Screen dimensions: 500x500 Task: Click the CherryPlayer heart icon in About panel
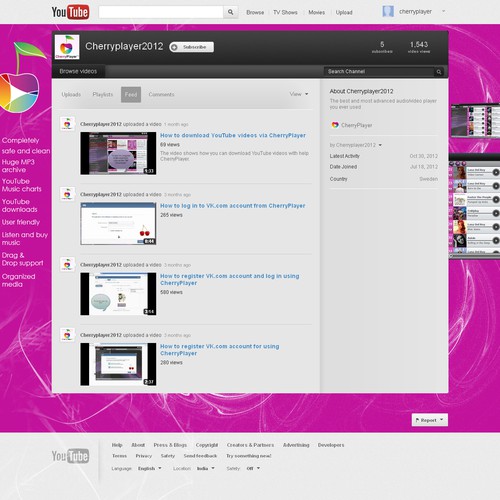335,125
